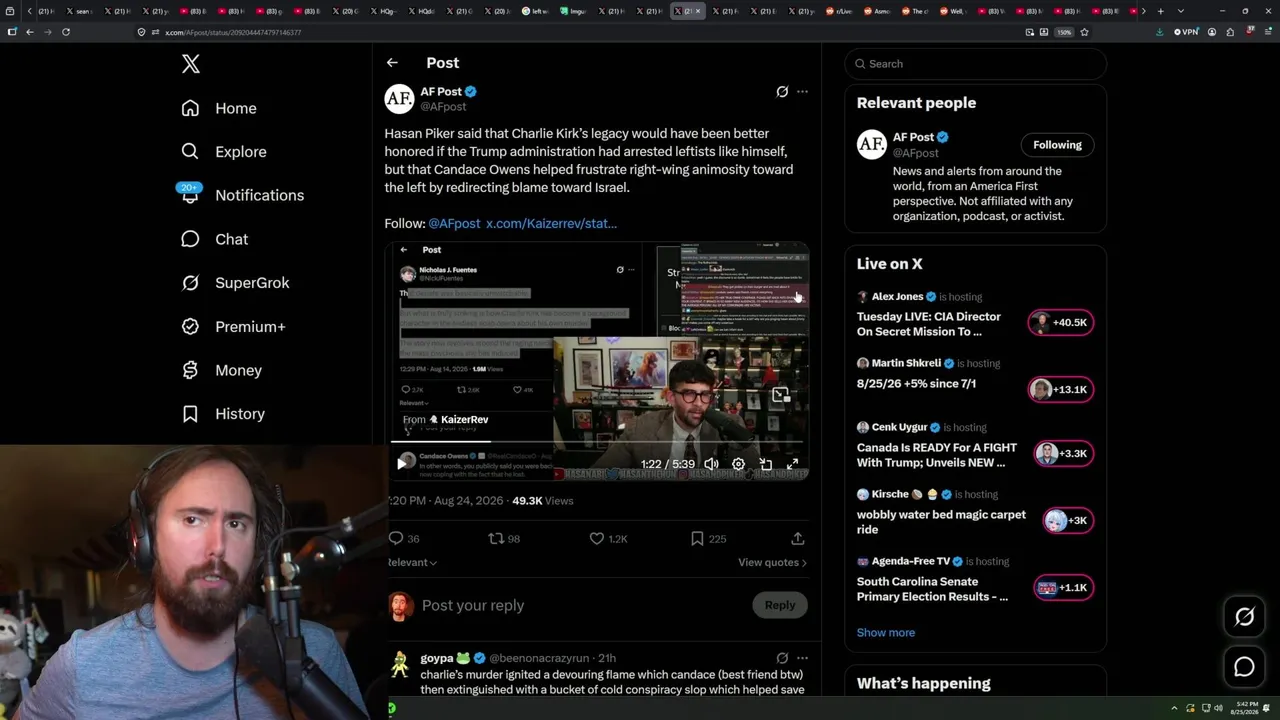
Task: Go back using the arrow beside Post
Action: 392,62
